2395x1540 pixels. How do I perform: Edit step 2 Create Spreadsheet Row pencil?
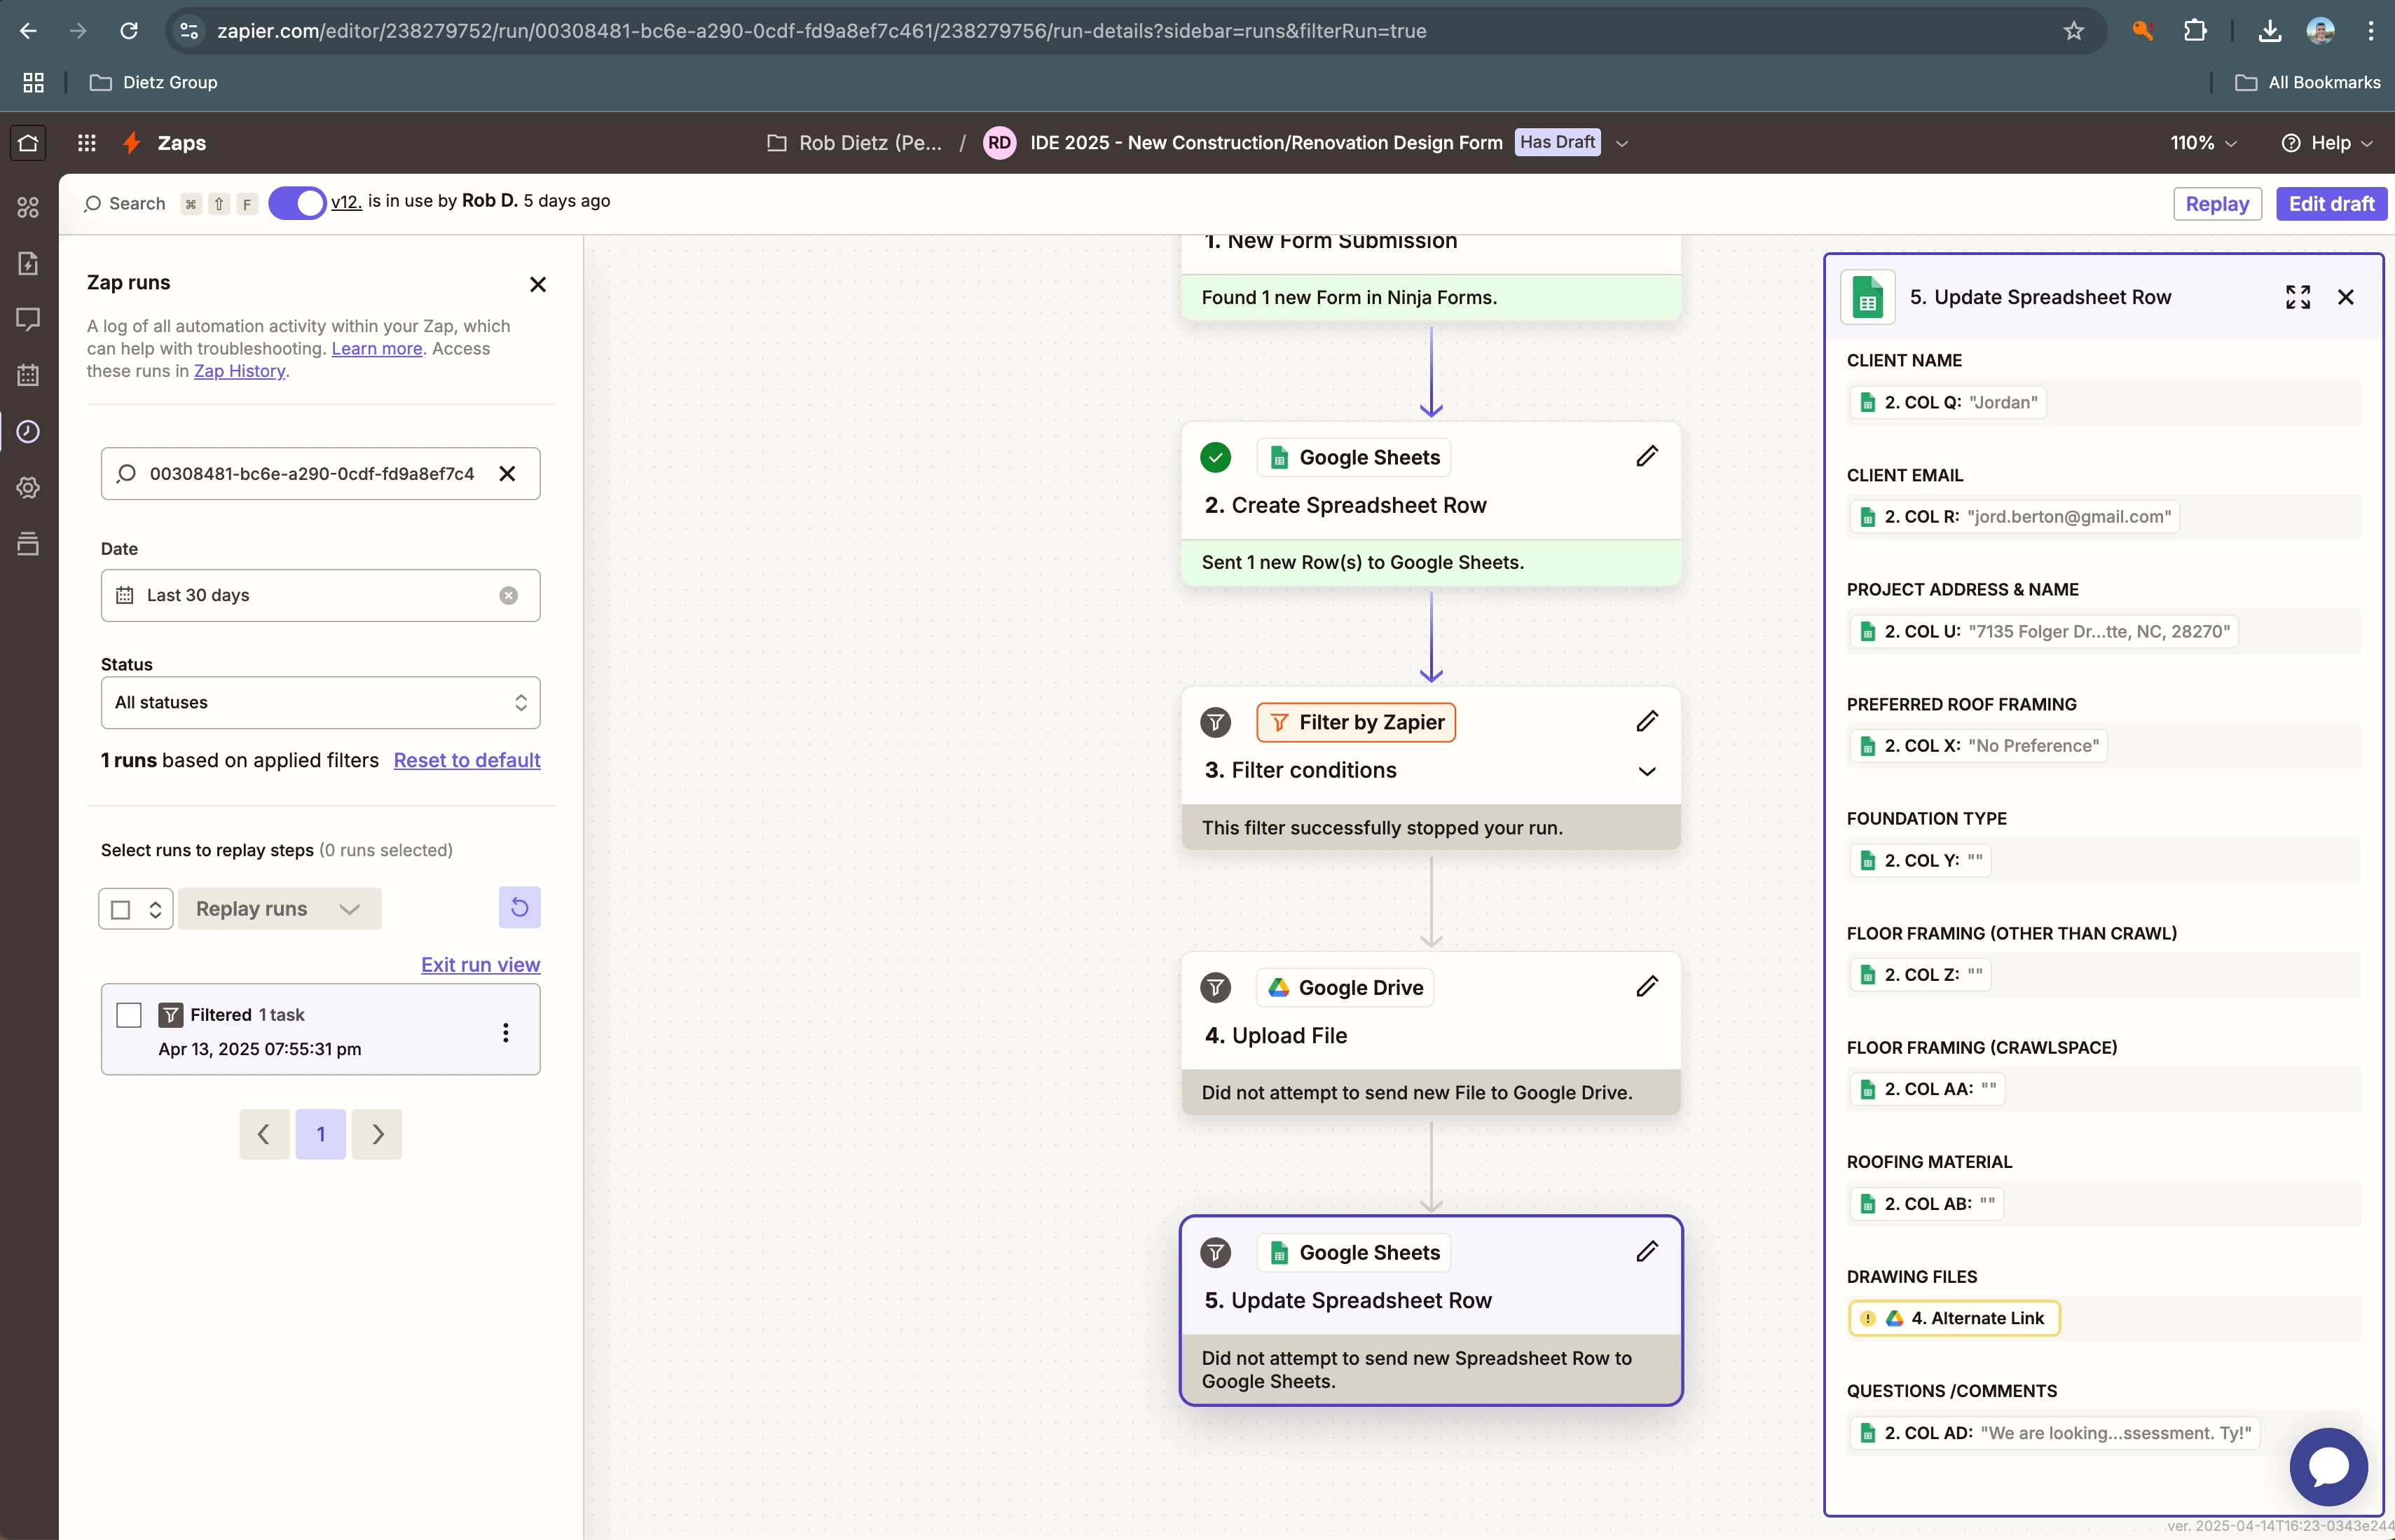pyautogui.click(x=1647, y=457)
